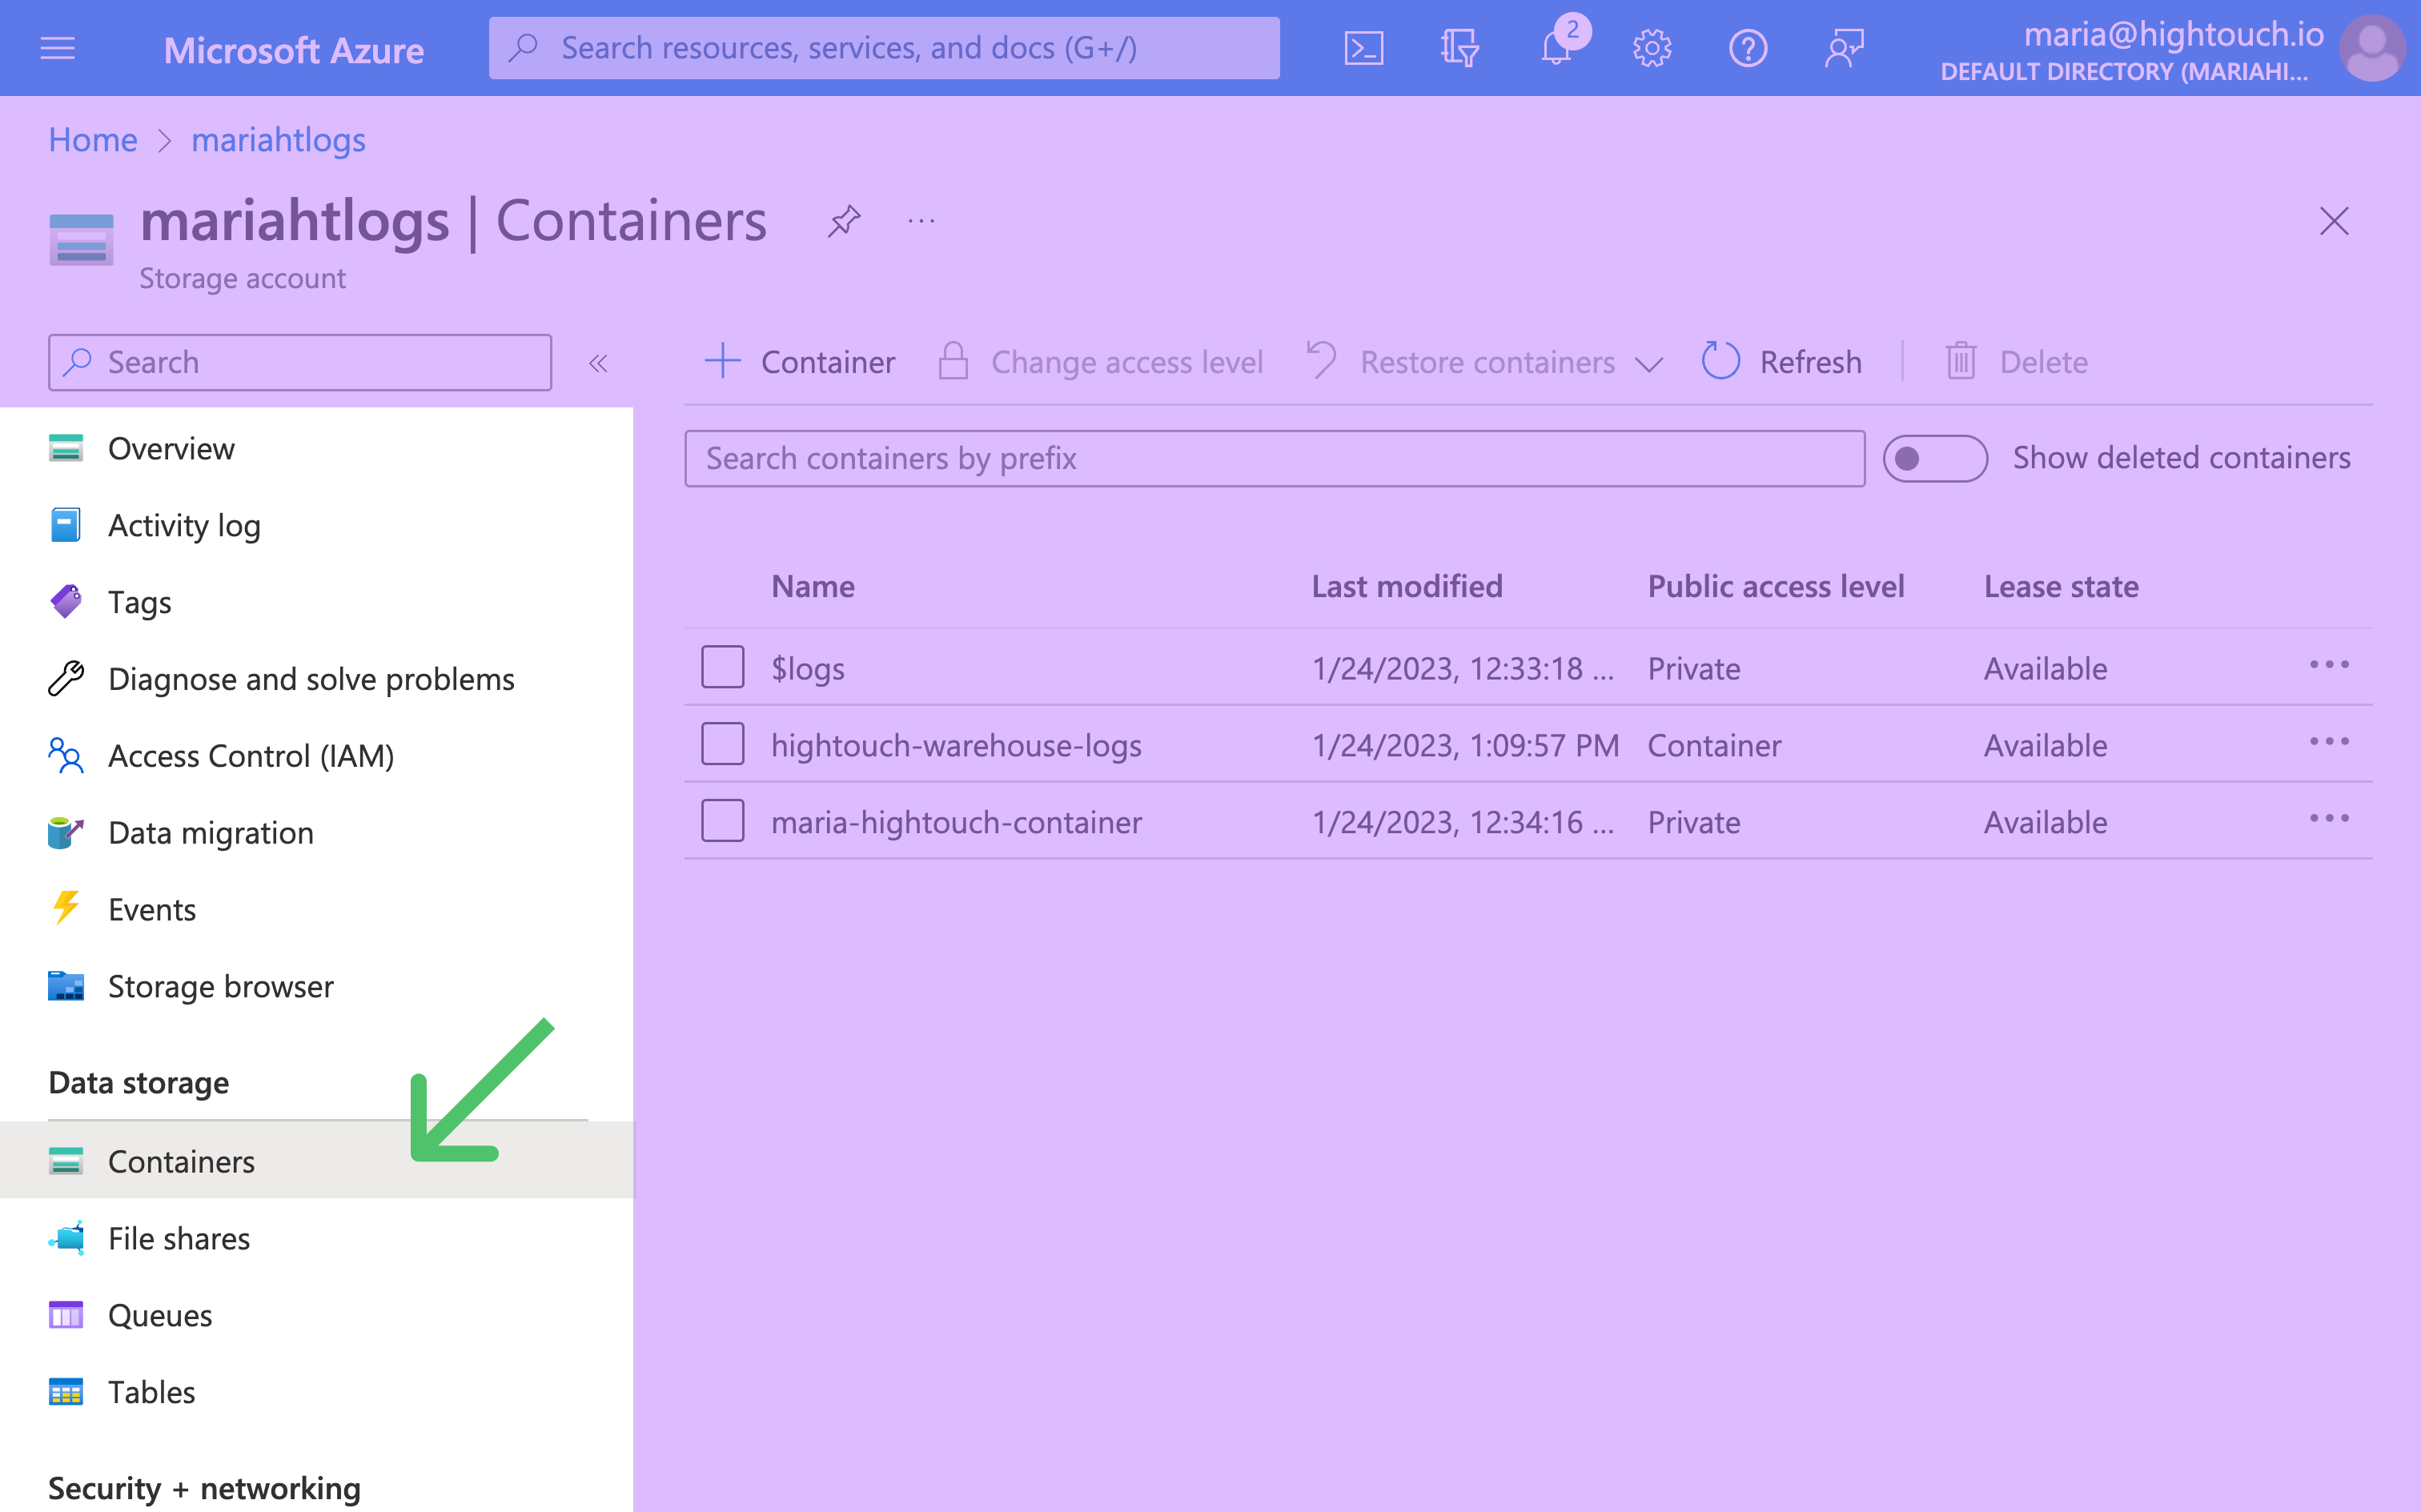Open Storage browser in sidebar
The width and height of the screenshot is (2421, 1512).
click(x=220, y=986)
